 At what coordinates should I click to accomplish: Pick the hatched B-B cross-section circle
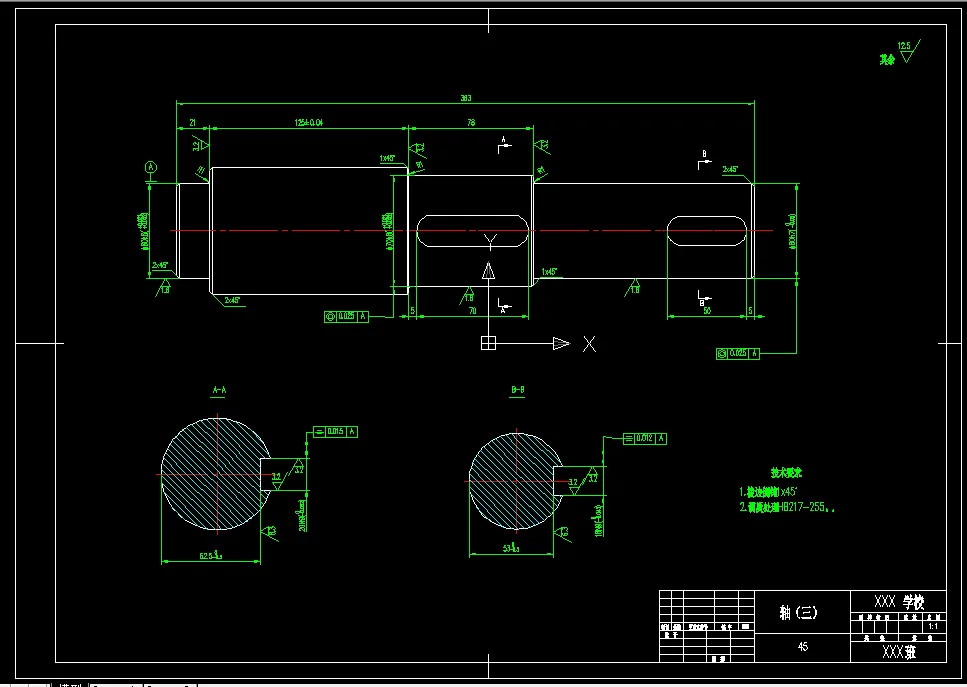click(516, 481)
